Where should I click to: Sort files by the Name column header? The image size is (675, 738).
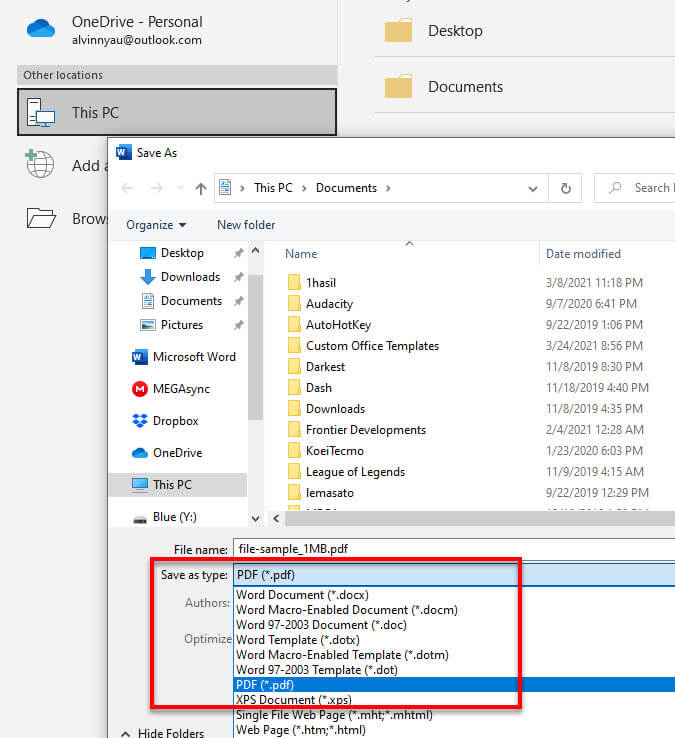click(301, 254)
